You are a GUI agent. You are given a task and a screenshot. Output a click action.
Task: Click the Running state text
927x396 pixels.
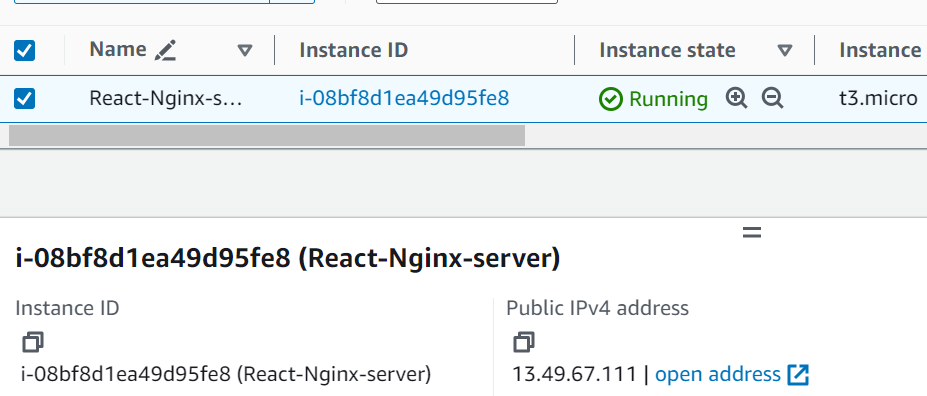point(668,99)
